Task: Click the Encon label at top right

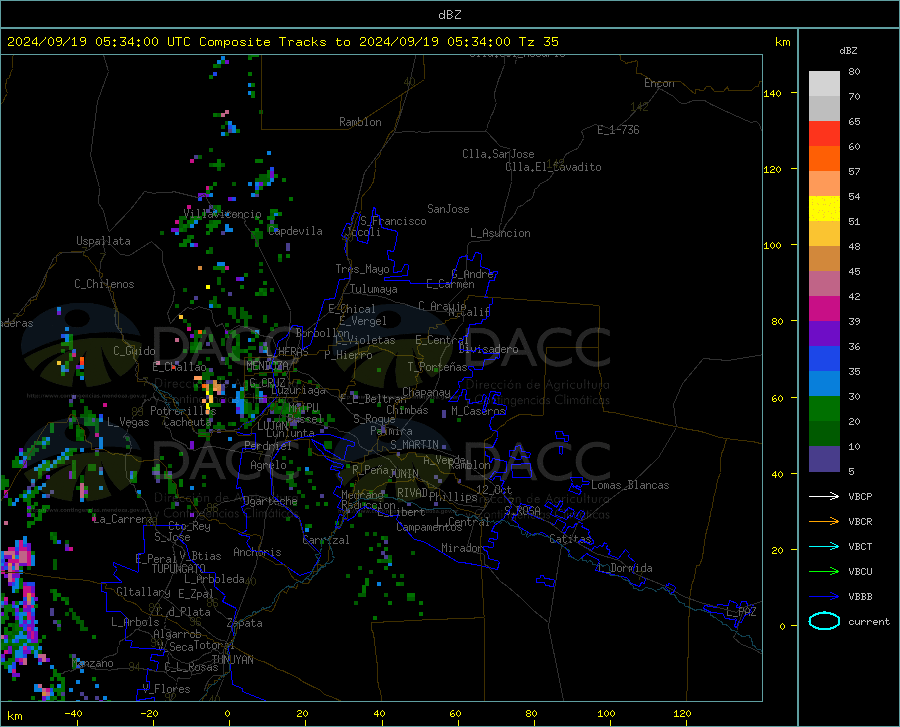Action: [659, 83]
